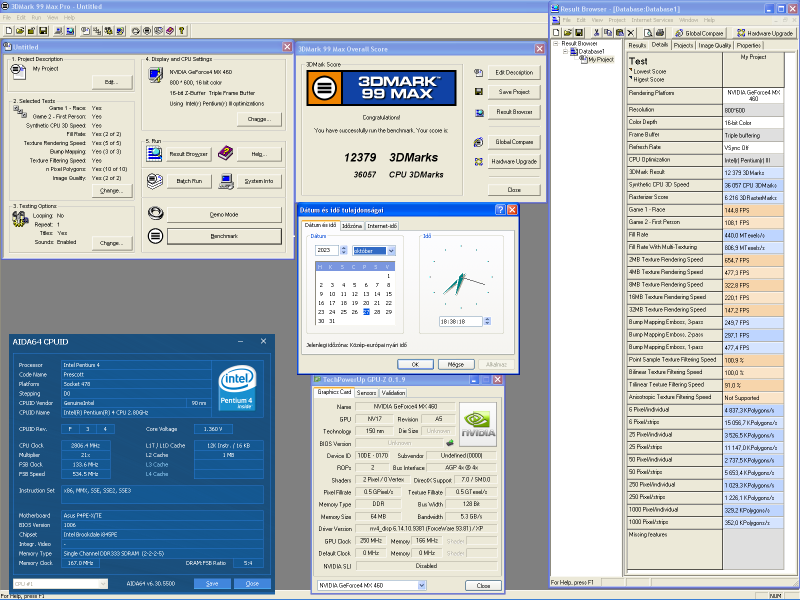
Task: Open the GPU-Z graphics card selector dropdown
Action: point(422,585)
